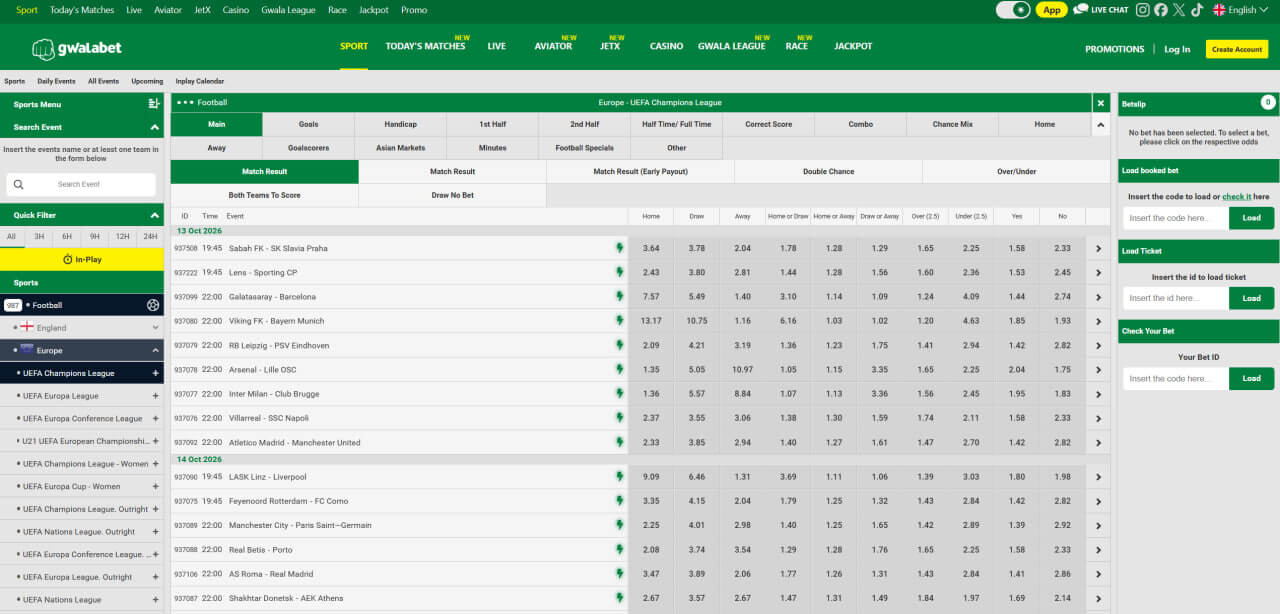Click Load button under Check Your Bet
Image resolution: width=1280 pixels, height=614 pixels.
pyautogui.click(x=1251, y=378)
